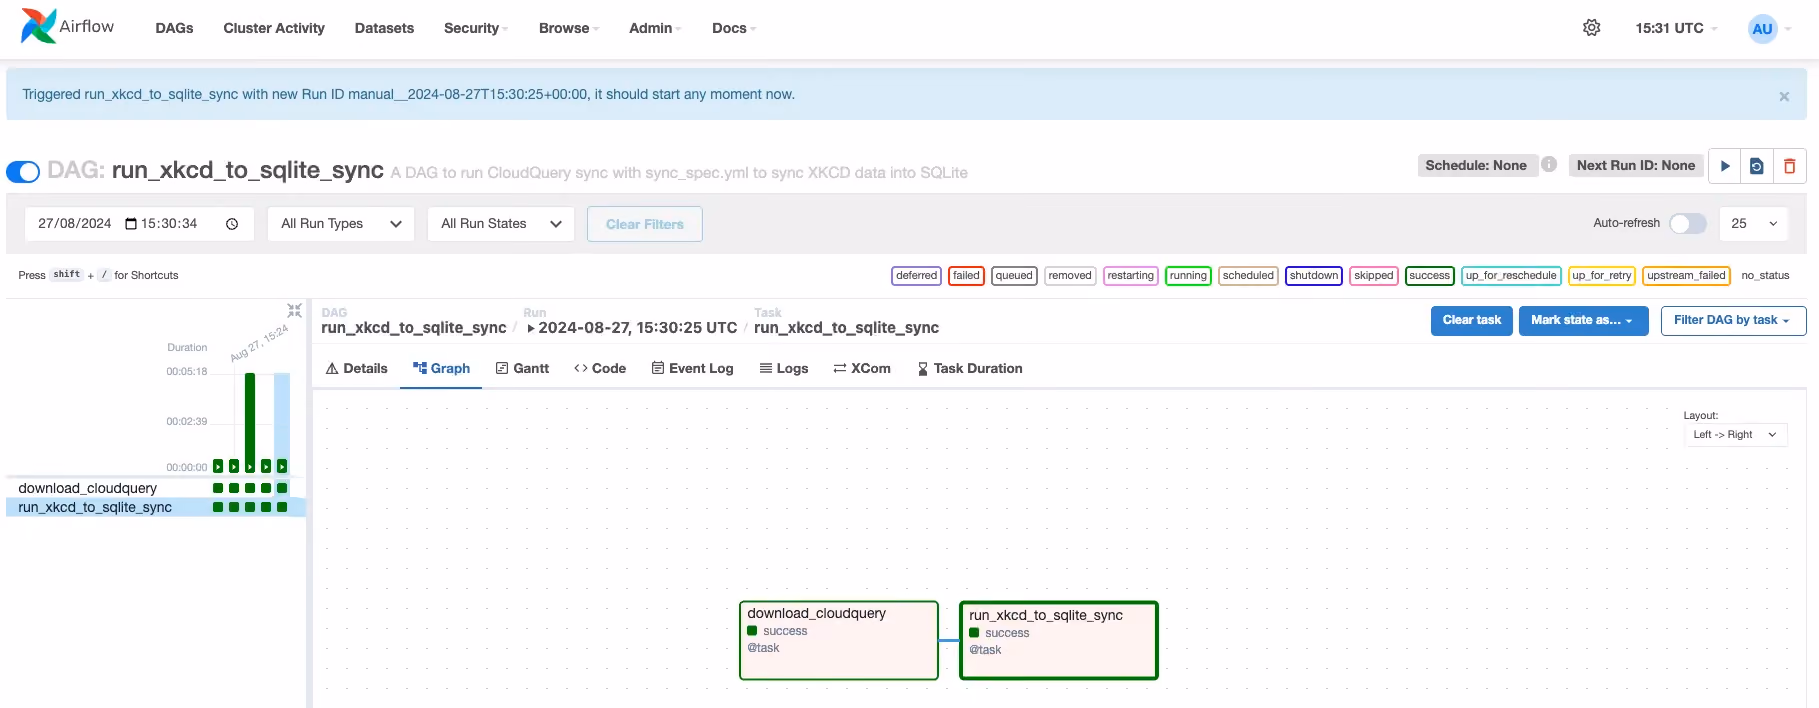Select run_xkcd_to_sqlite_sync row in grid
Viewport: 1819px width, 708px height.
click(155, 507)
